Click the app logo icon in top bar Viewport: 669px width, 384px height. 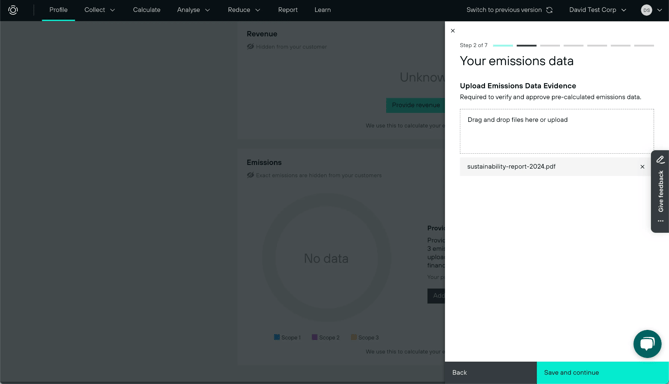tap(13, 10)
